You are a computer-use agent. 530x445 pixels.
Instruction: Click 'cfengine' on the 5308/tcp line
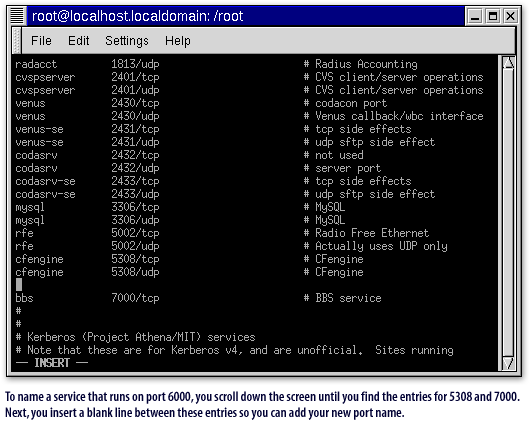39,259
